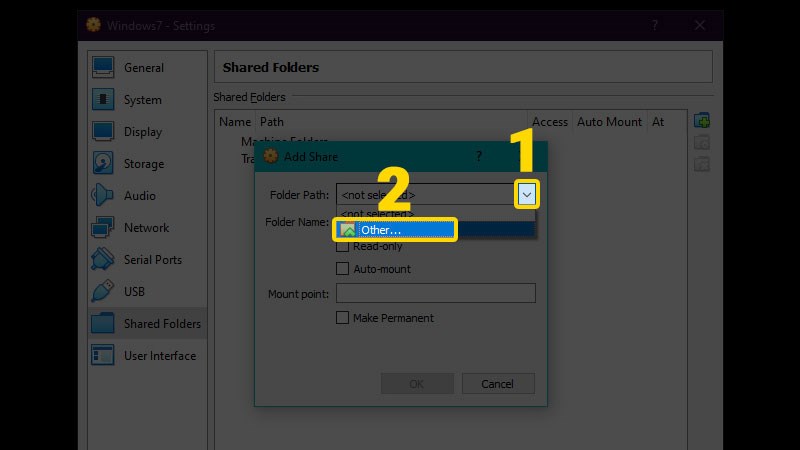Viewport: 800px width, 450px height.
Task: Click the Auto Mount column header
Action: coord(609,122)
